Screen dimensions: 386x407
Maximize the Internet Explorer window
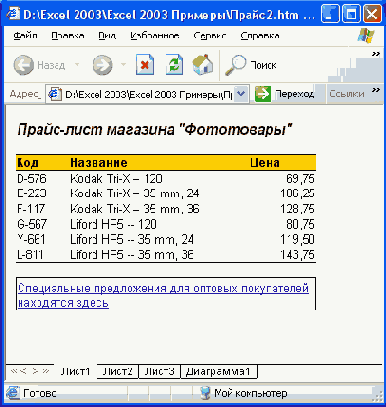click(x=351, y=14)
